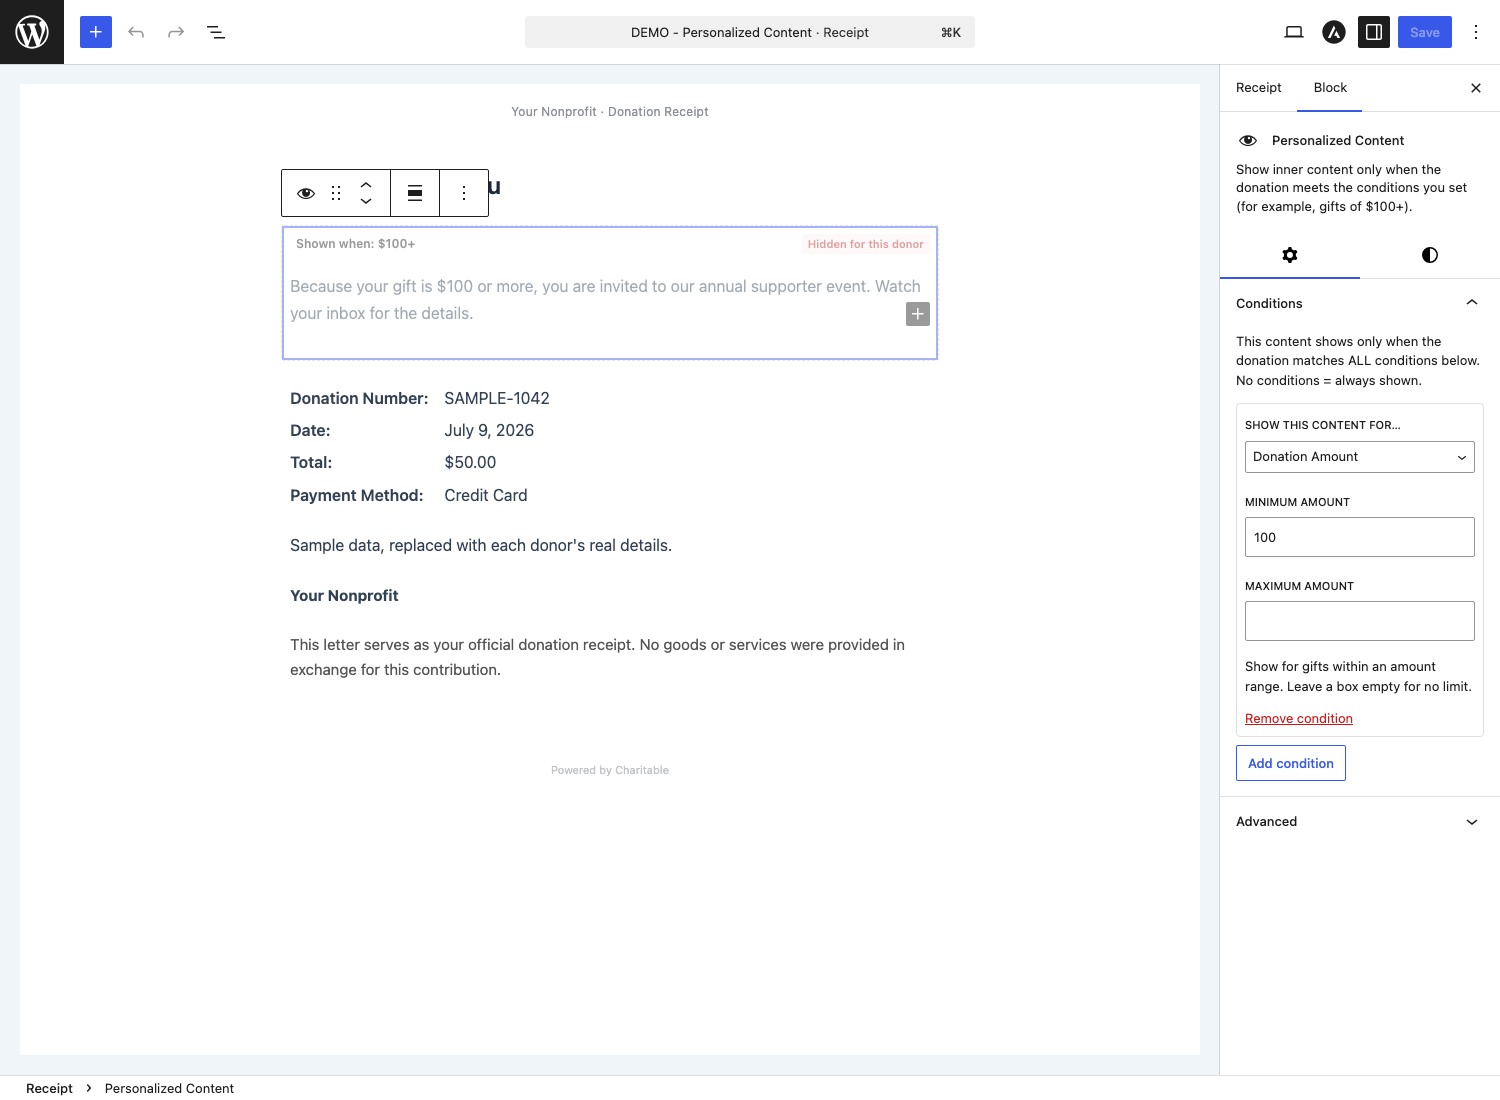Open the Donation Amount dropdown
Image resolution: width=1500 pixels, height=1100 pixels.
1360,457
